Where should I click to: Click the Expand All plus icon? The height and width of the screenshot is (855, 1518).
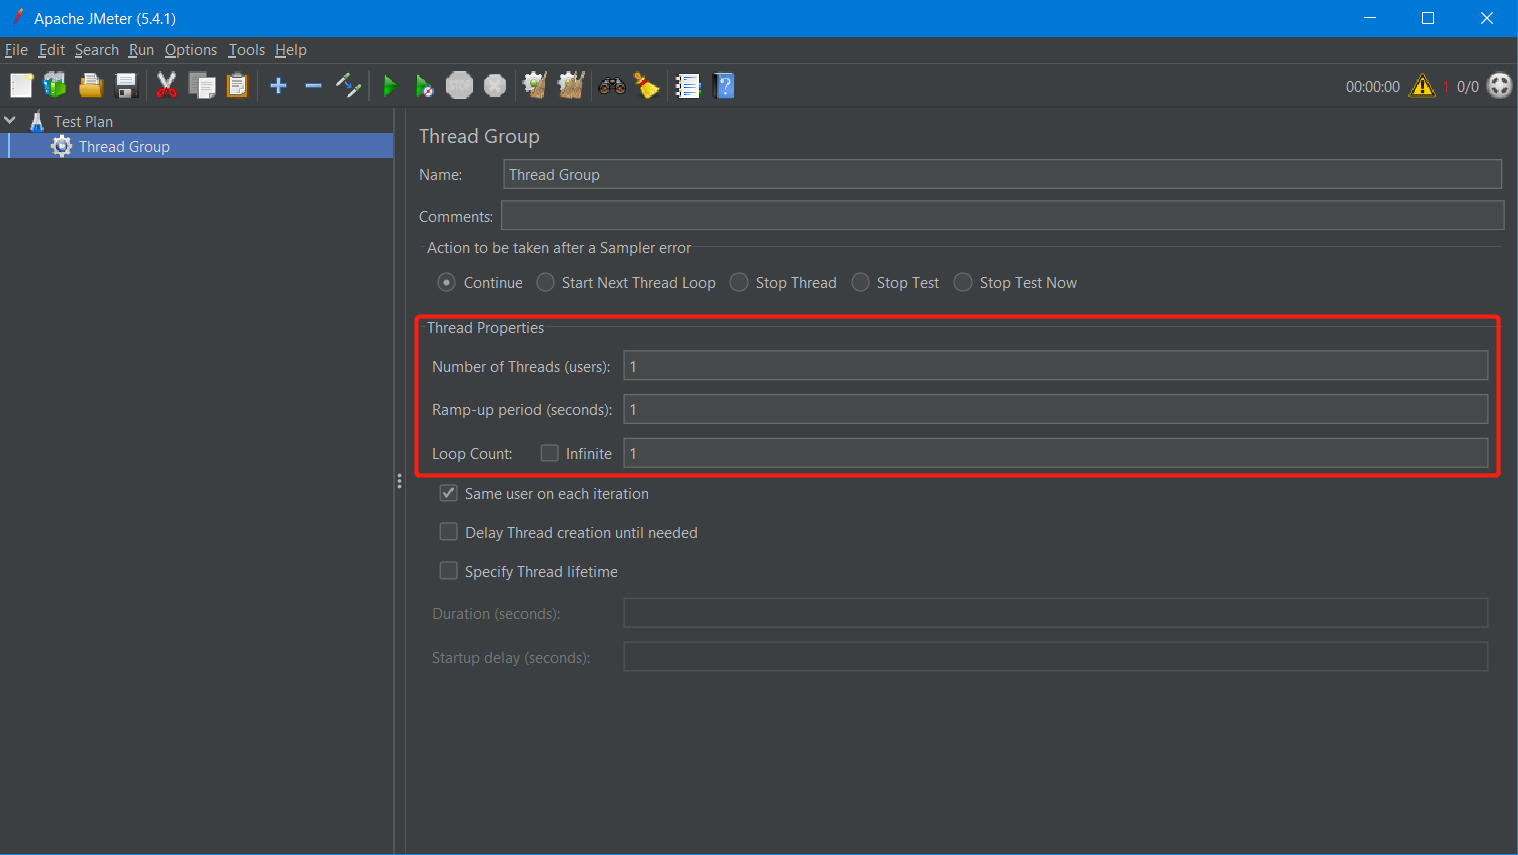point(278,86)
